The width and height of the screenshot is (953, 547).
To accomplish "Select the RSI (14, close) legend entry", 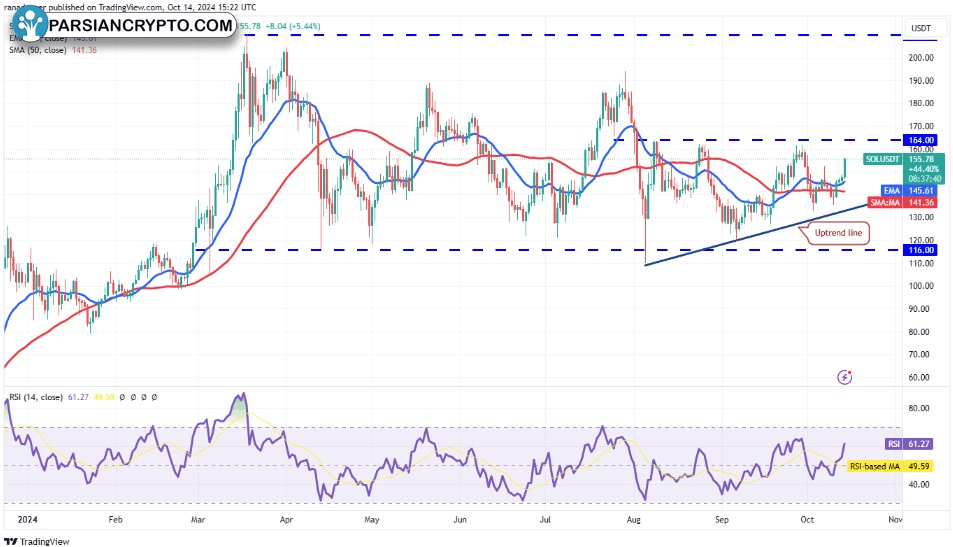I will (x=36, y=397).
